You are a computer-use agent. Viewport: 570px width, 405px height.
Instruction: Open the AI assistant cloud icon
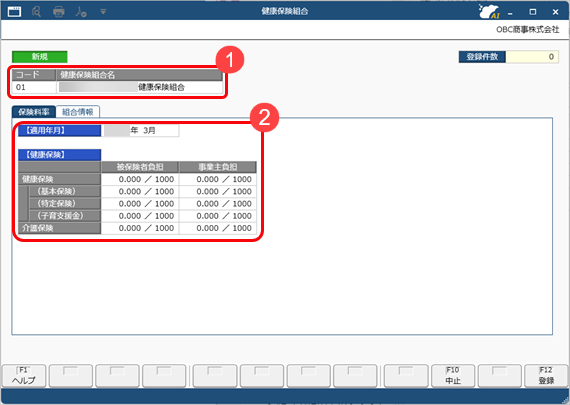point(489,12)
